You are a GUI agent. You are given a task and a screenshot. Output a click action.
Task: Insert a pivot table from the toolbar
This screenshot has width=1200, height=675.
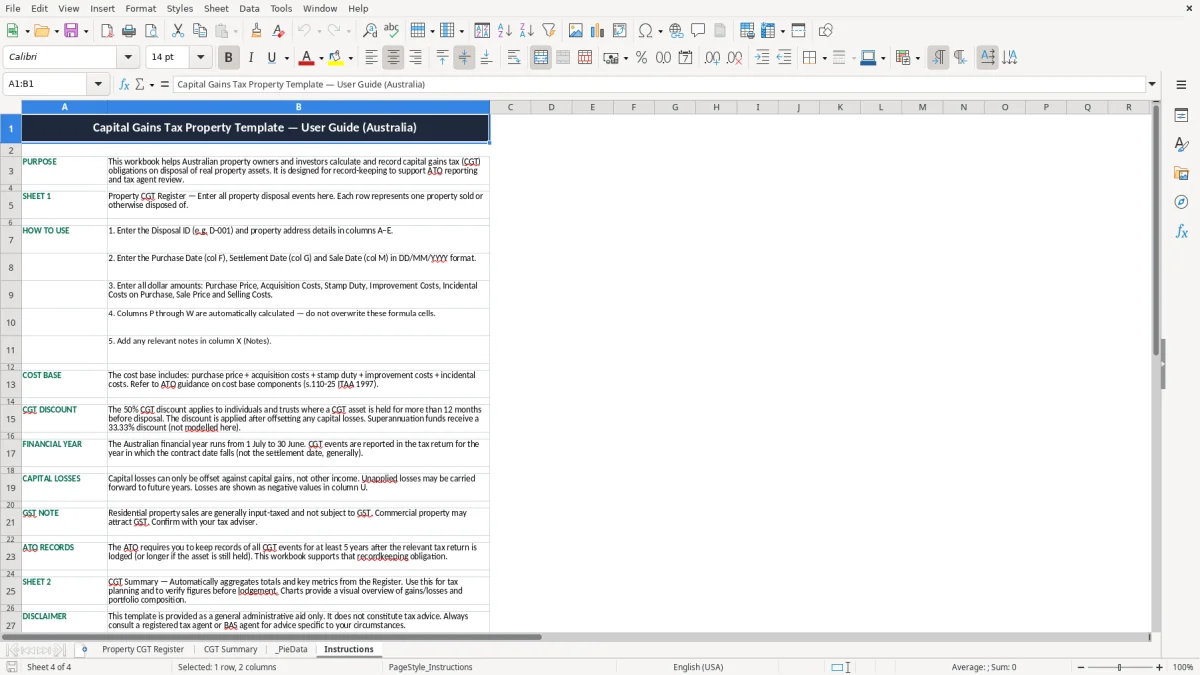[x=620, y=31]
